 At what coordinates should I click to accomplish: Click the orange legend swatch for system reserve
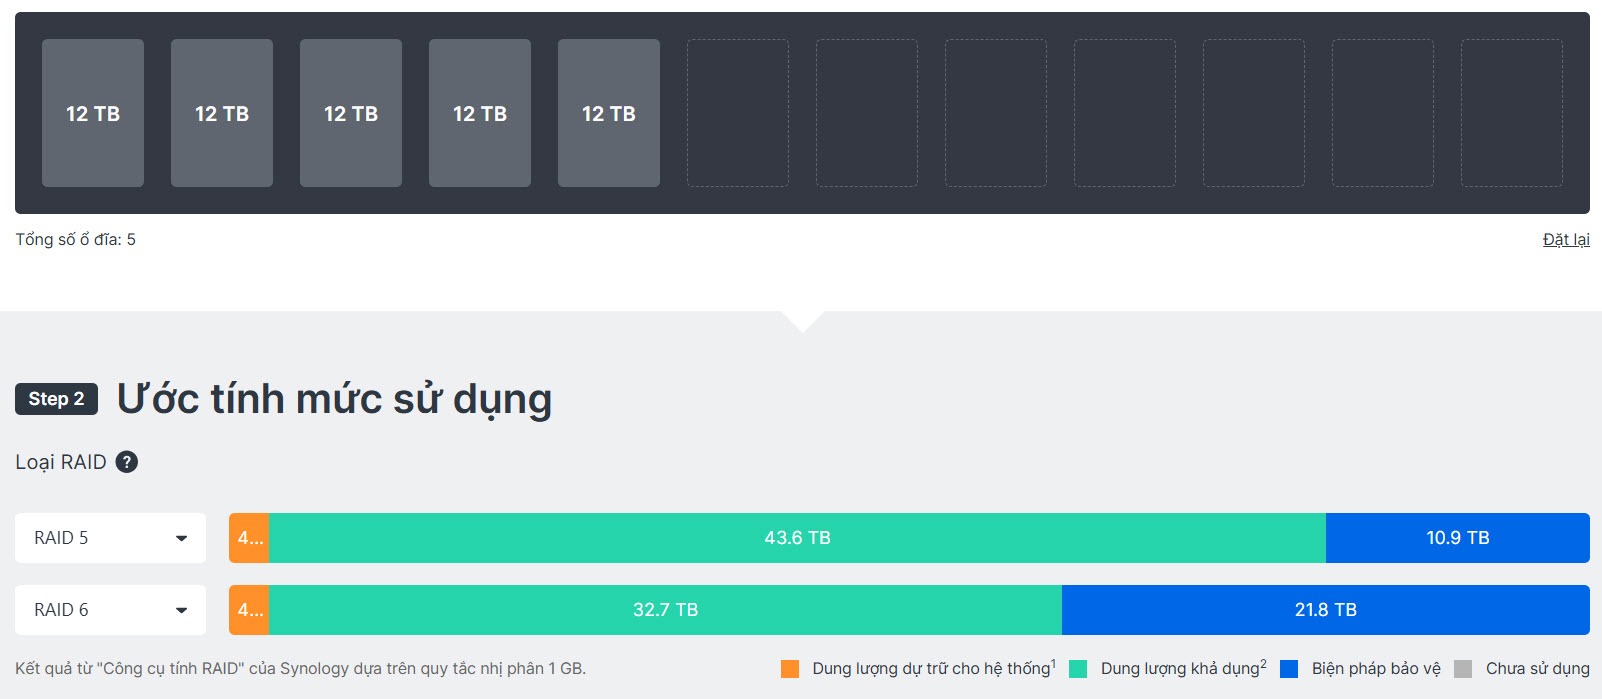point(790,669)
